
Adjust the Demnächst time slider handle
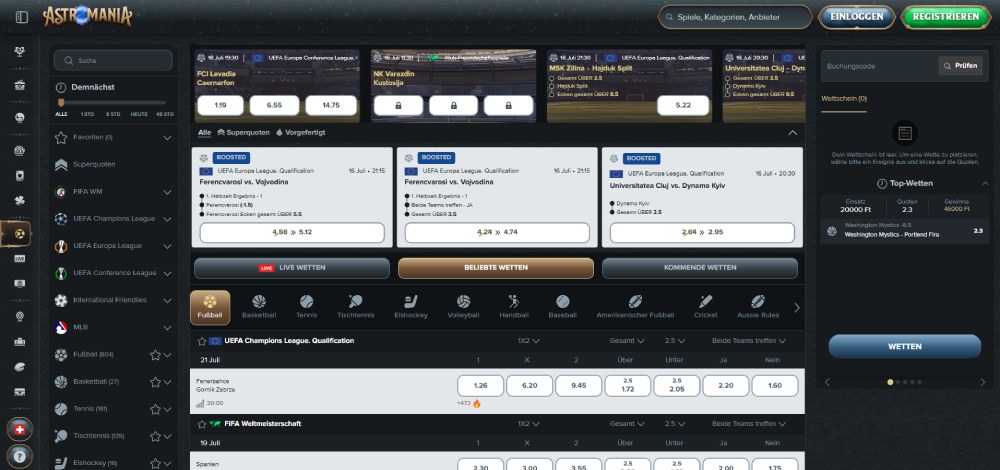coord(61,102)
